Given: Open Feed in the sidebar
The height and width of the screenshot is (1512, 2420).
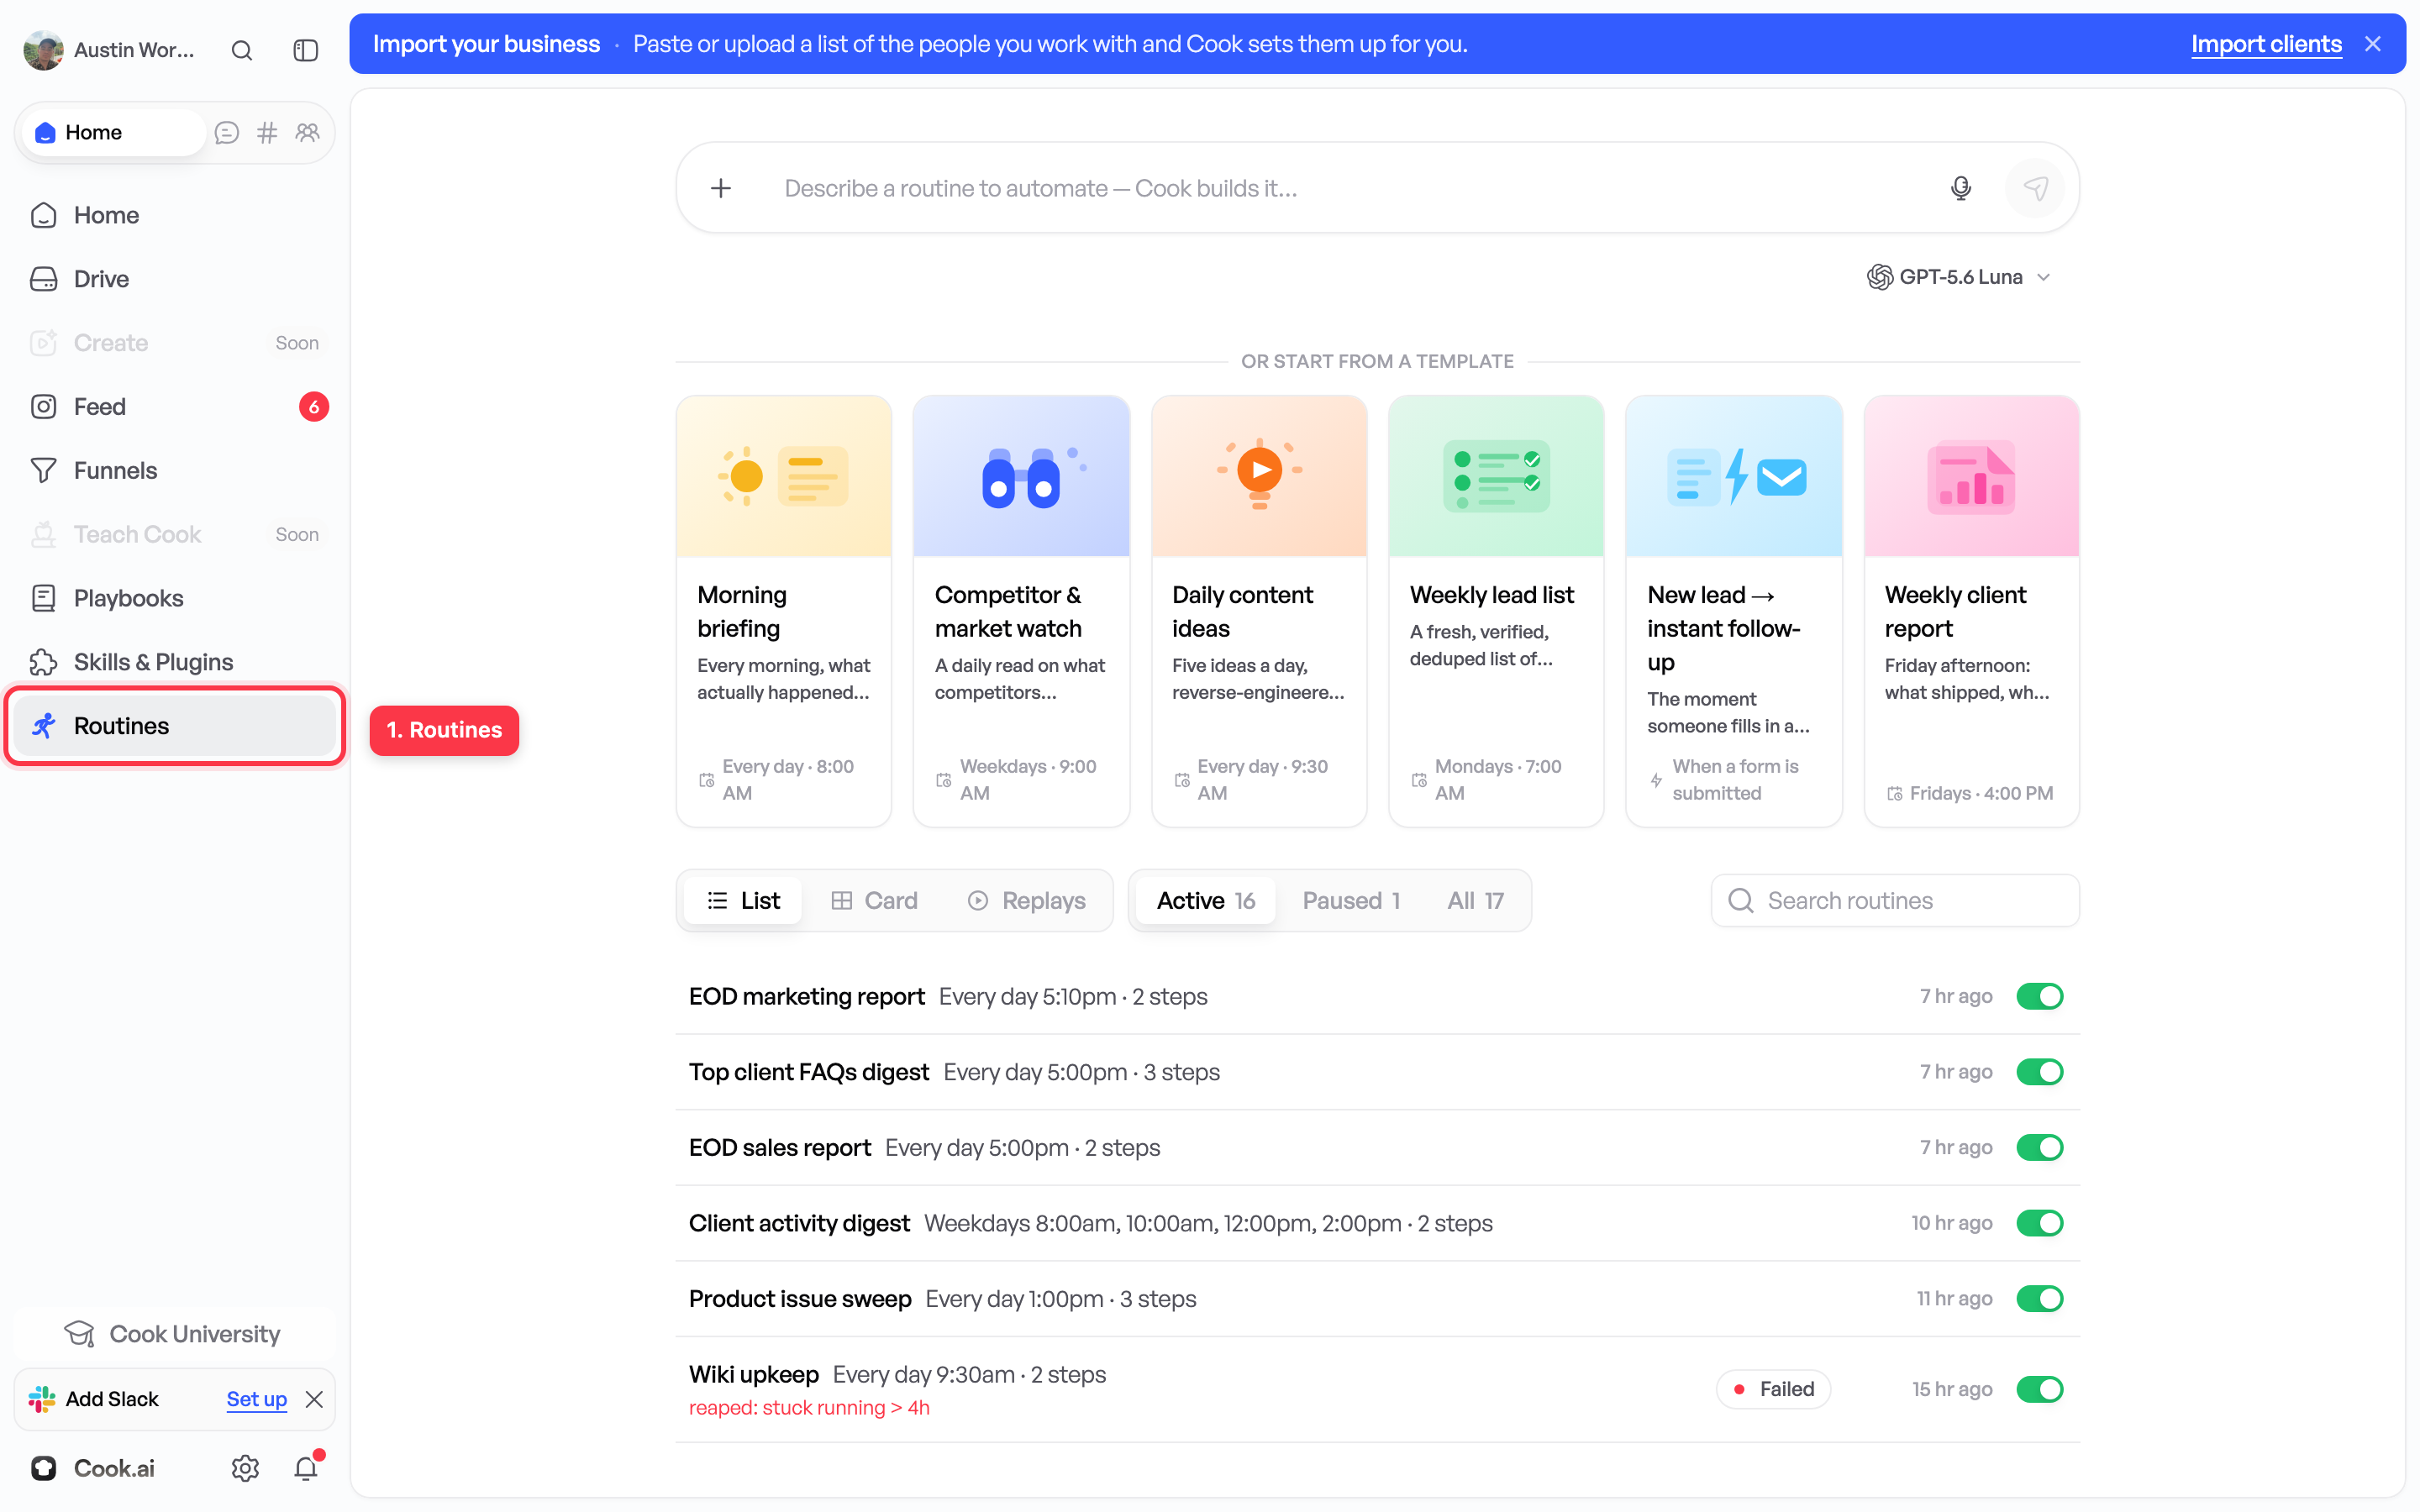Looking at the screenshot, I should (175, 407).
